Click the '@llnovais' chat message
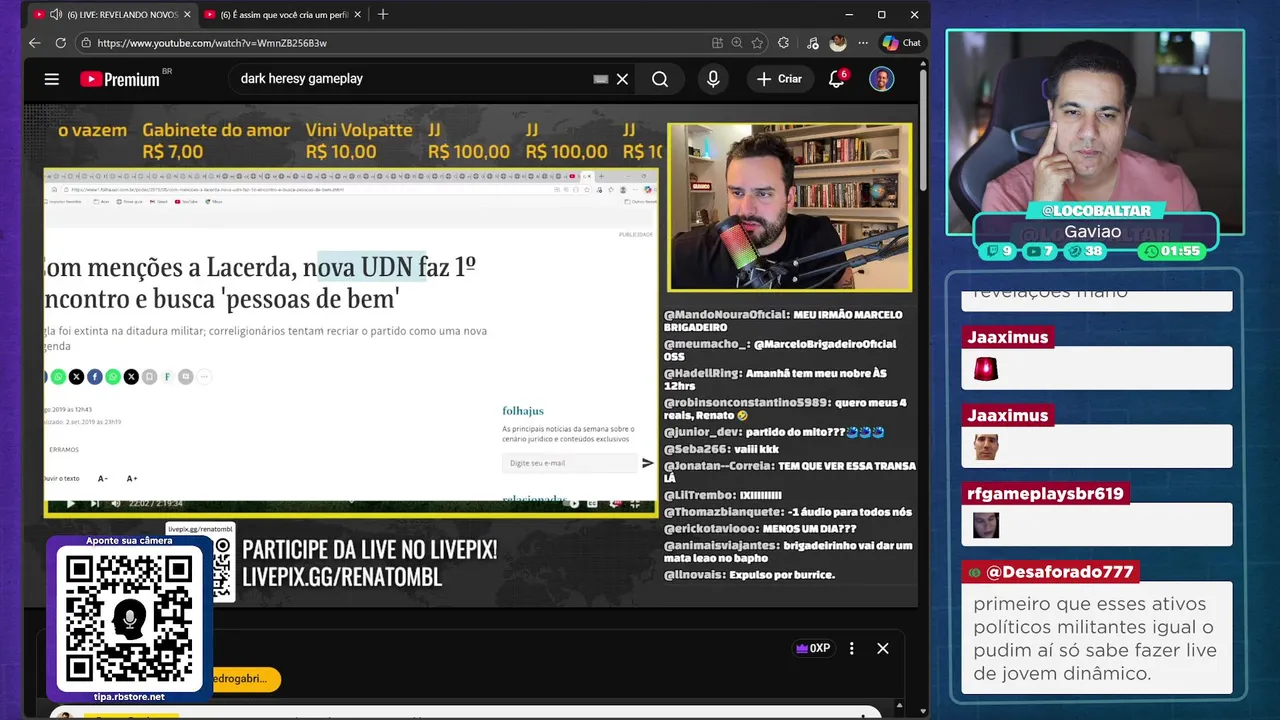The height and width of the screenshot is (720, 1280). tap(749, 575)
